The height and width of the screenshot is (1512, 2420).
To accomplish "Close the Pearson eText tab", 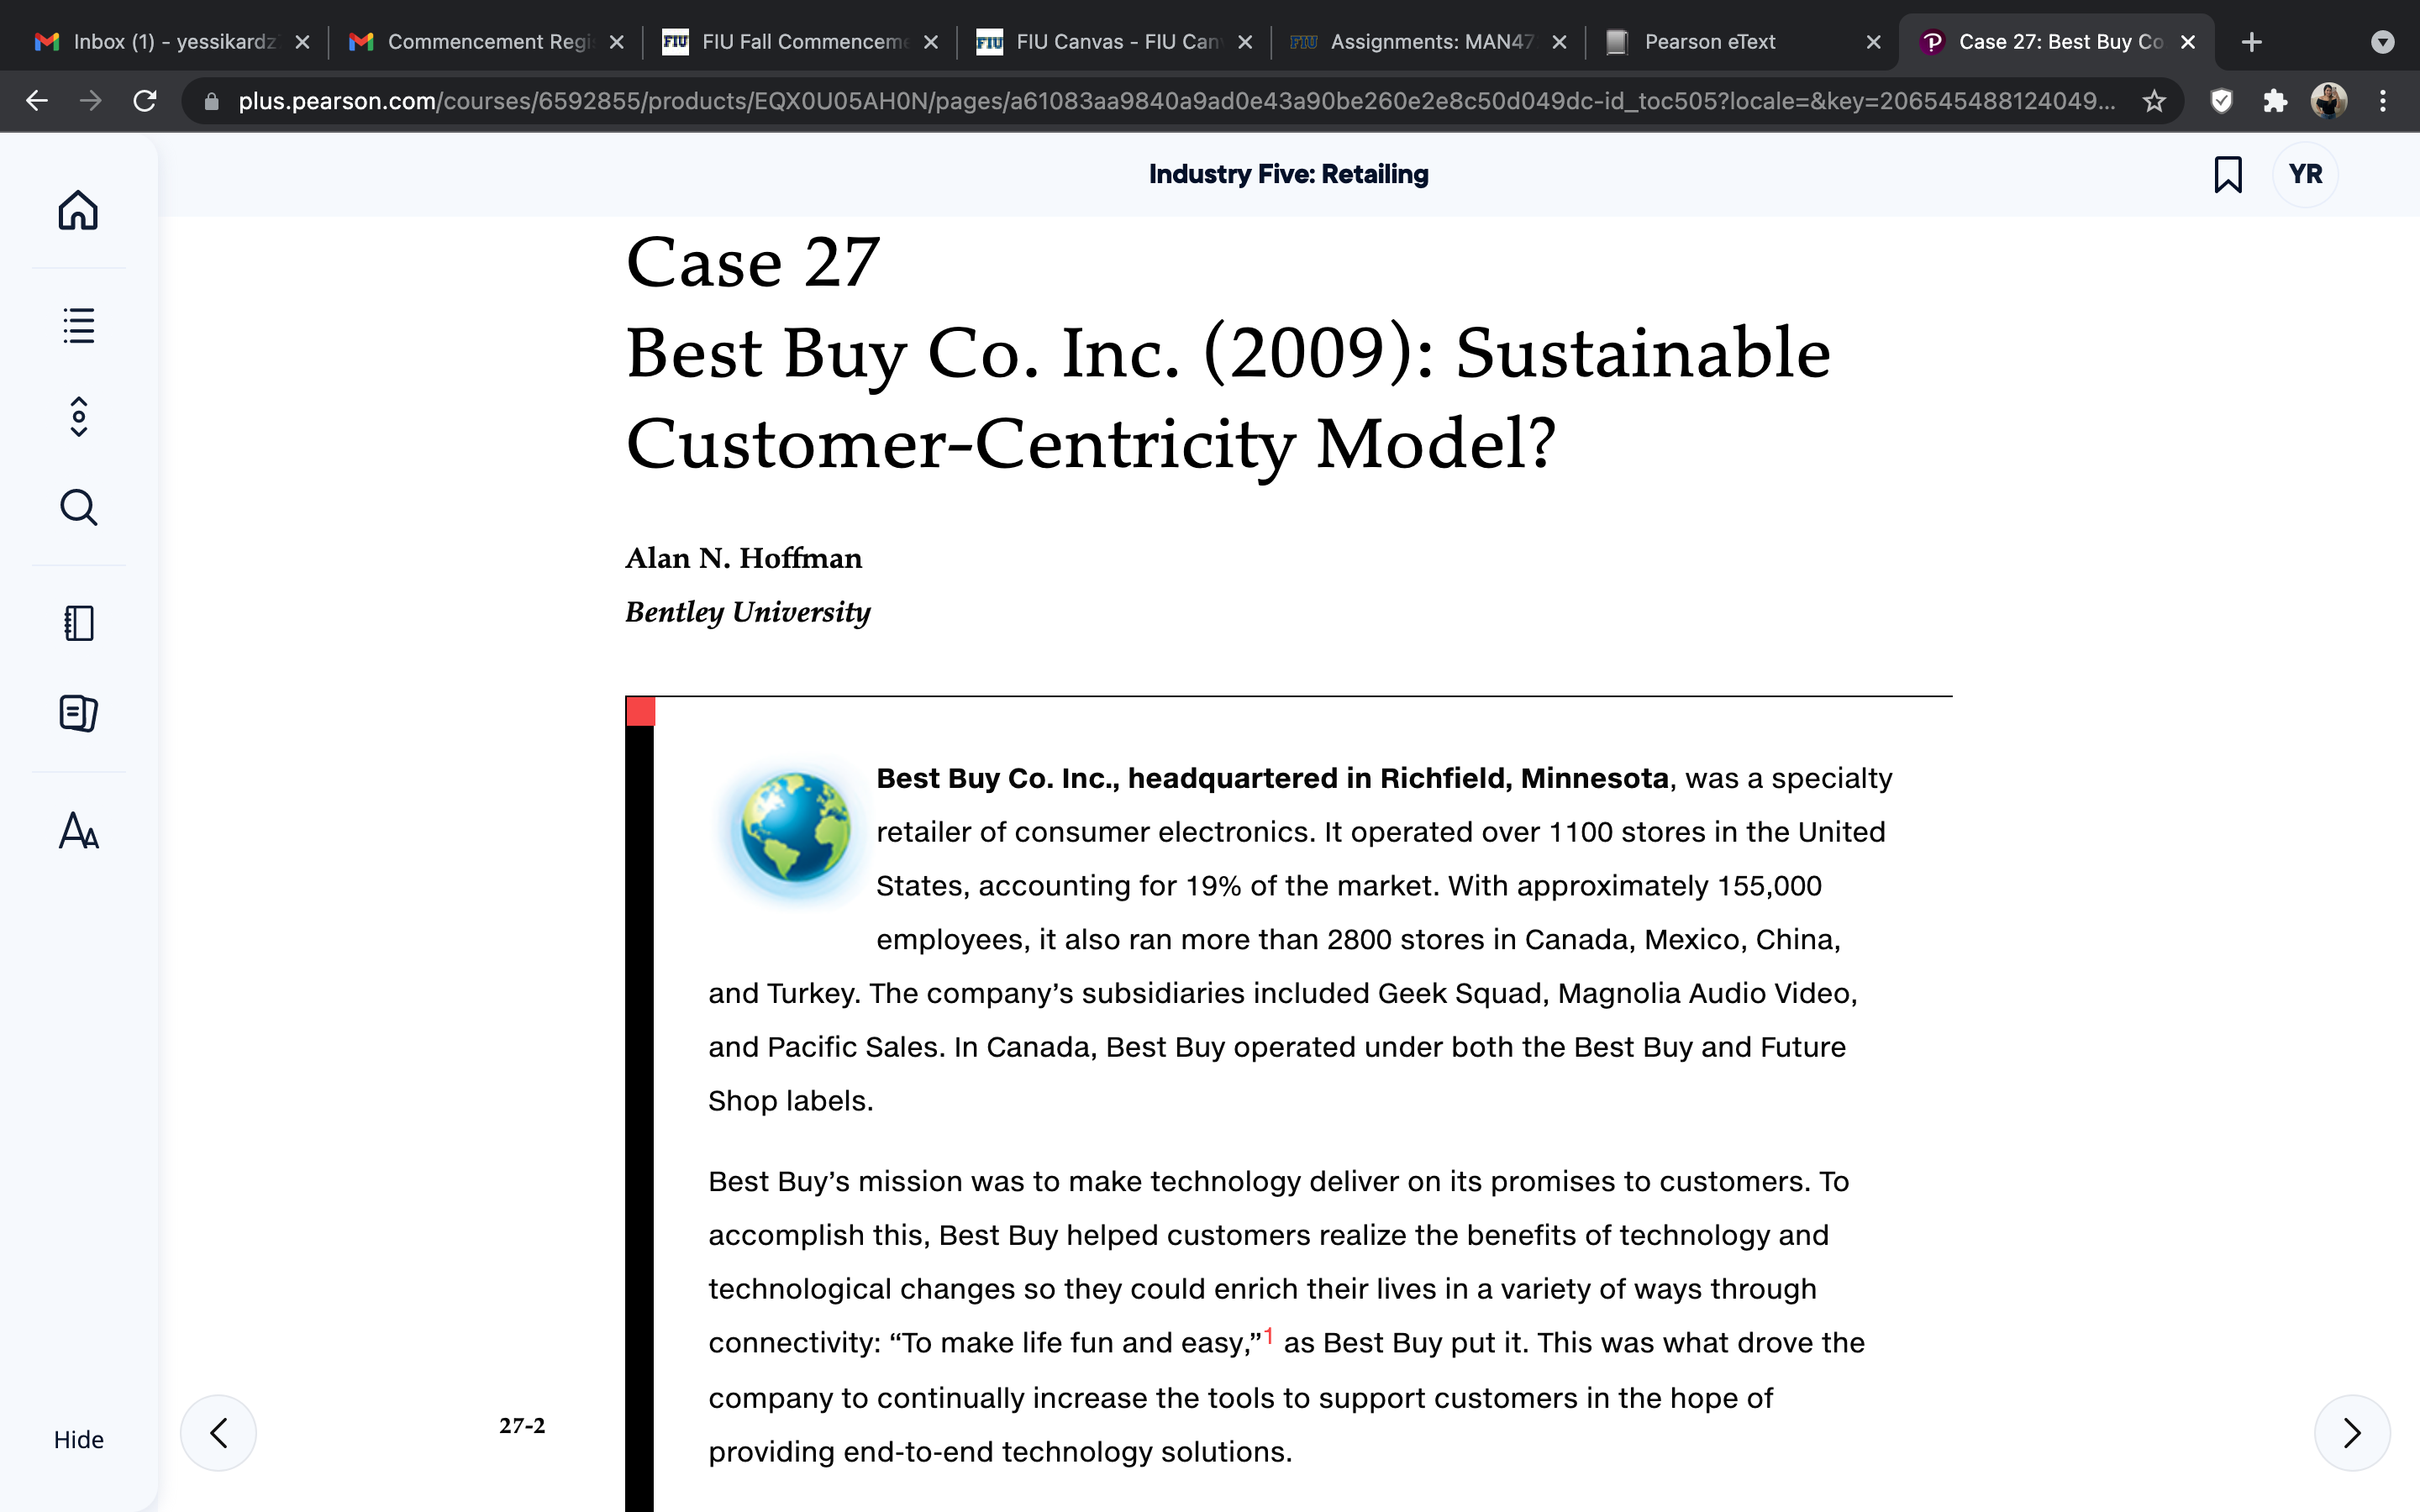I will pyautogui.click(x=1874, y=42).
